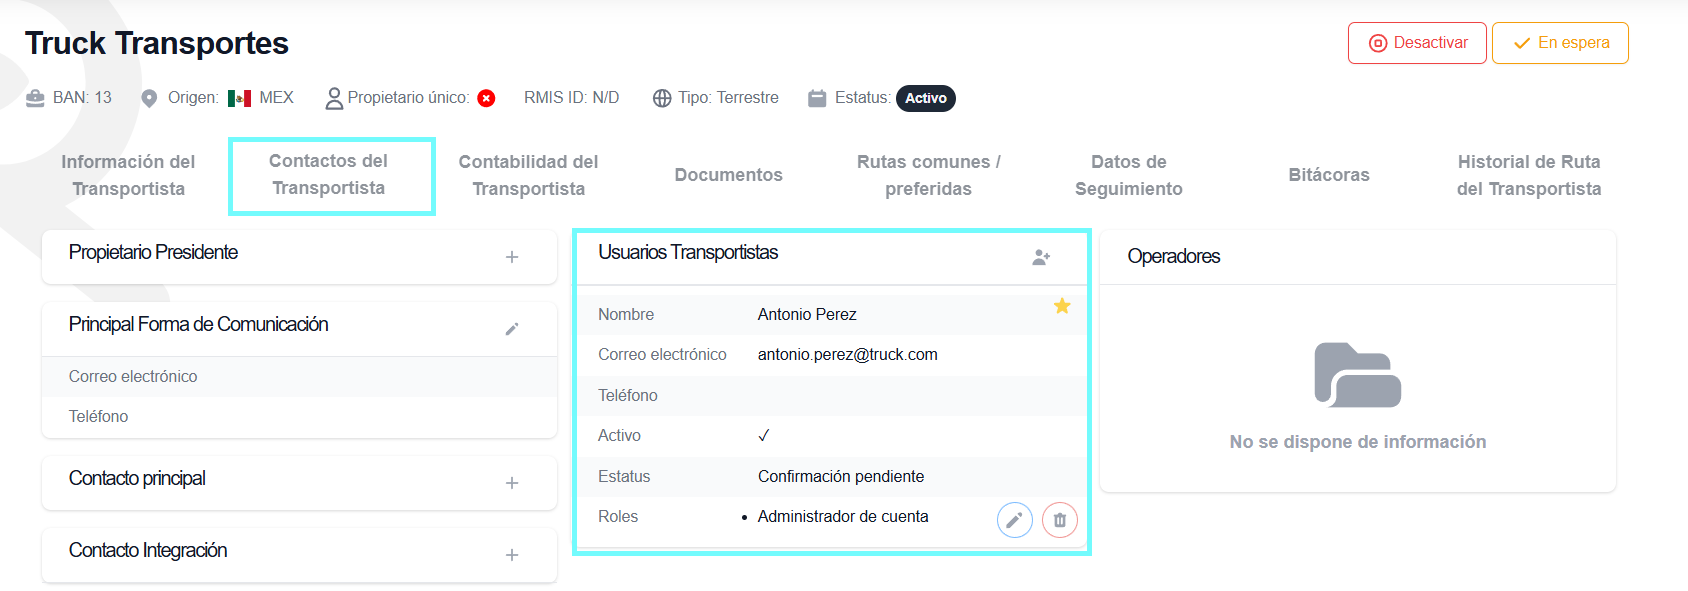Click the En espera button
The width and height of the screenshot is (1688, 591).
click(1560, 43)
